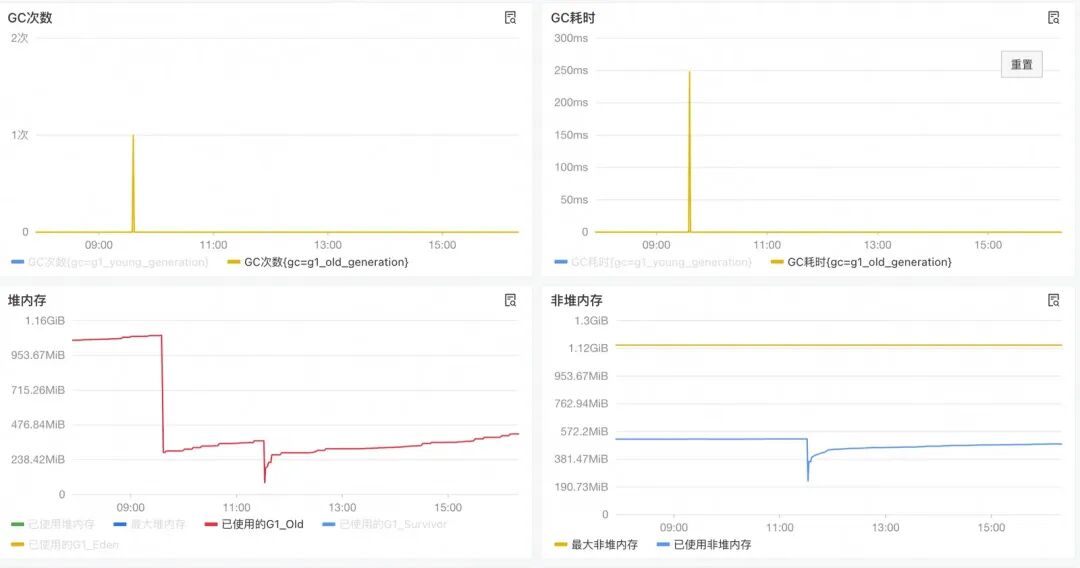1080x568 pixels.
Task: Click the dip in 已使用非堆内存 line
Action: (808, 479)
